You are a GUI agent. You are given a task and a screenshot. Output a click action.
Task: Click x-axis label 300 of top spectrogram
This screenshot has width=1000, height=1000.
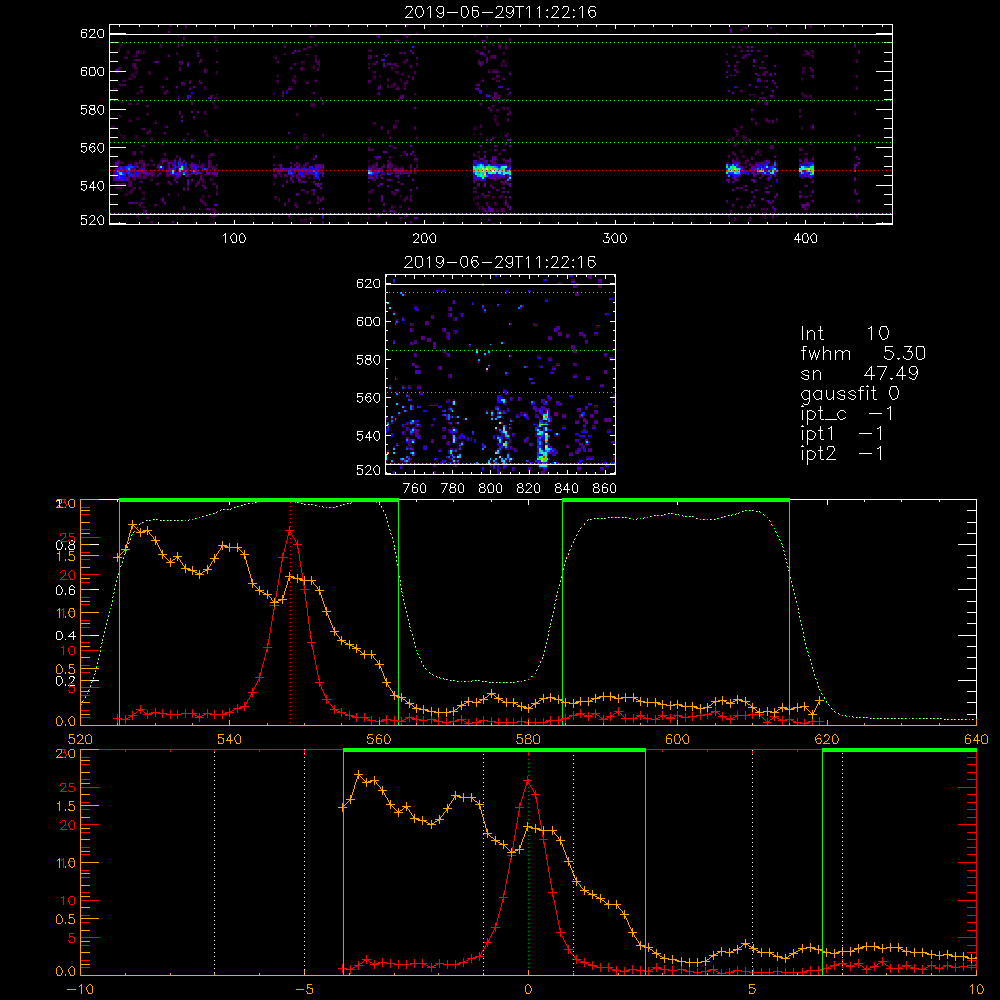615,239
